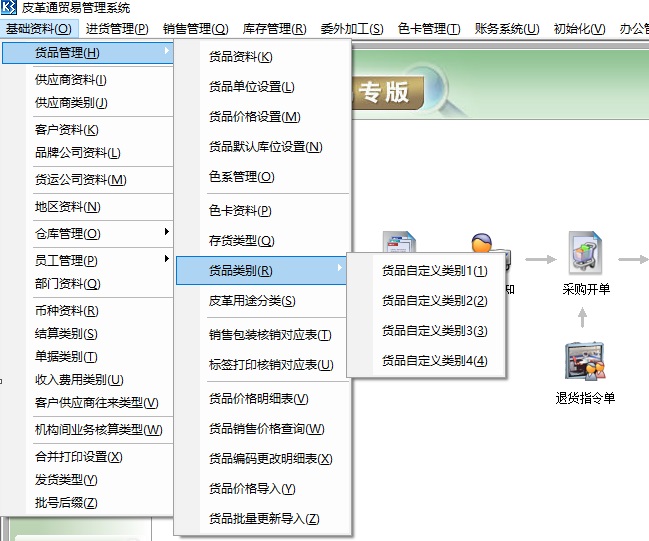Screen dimensions: 649x541
Task: Expand the 货品类别(R) submenu arrow
Action: click(x=339, y=268)
